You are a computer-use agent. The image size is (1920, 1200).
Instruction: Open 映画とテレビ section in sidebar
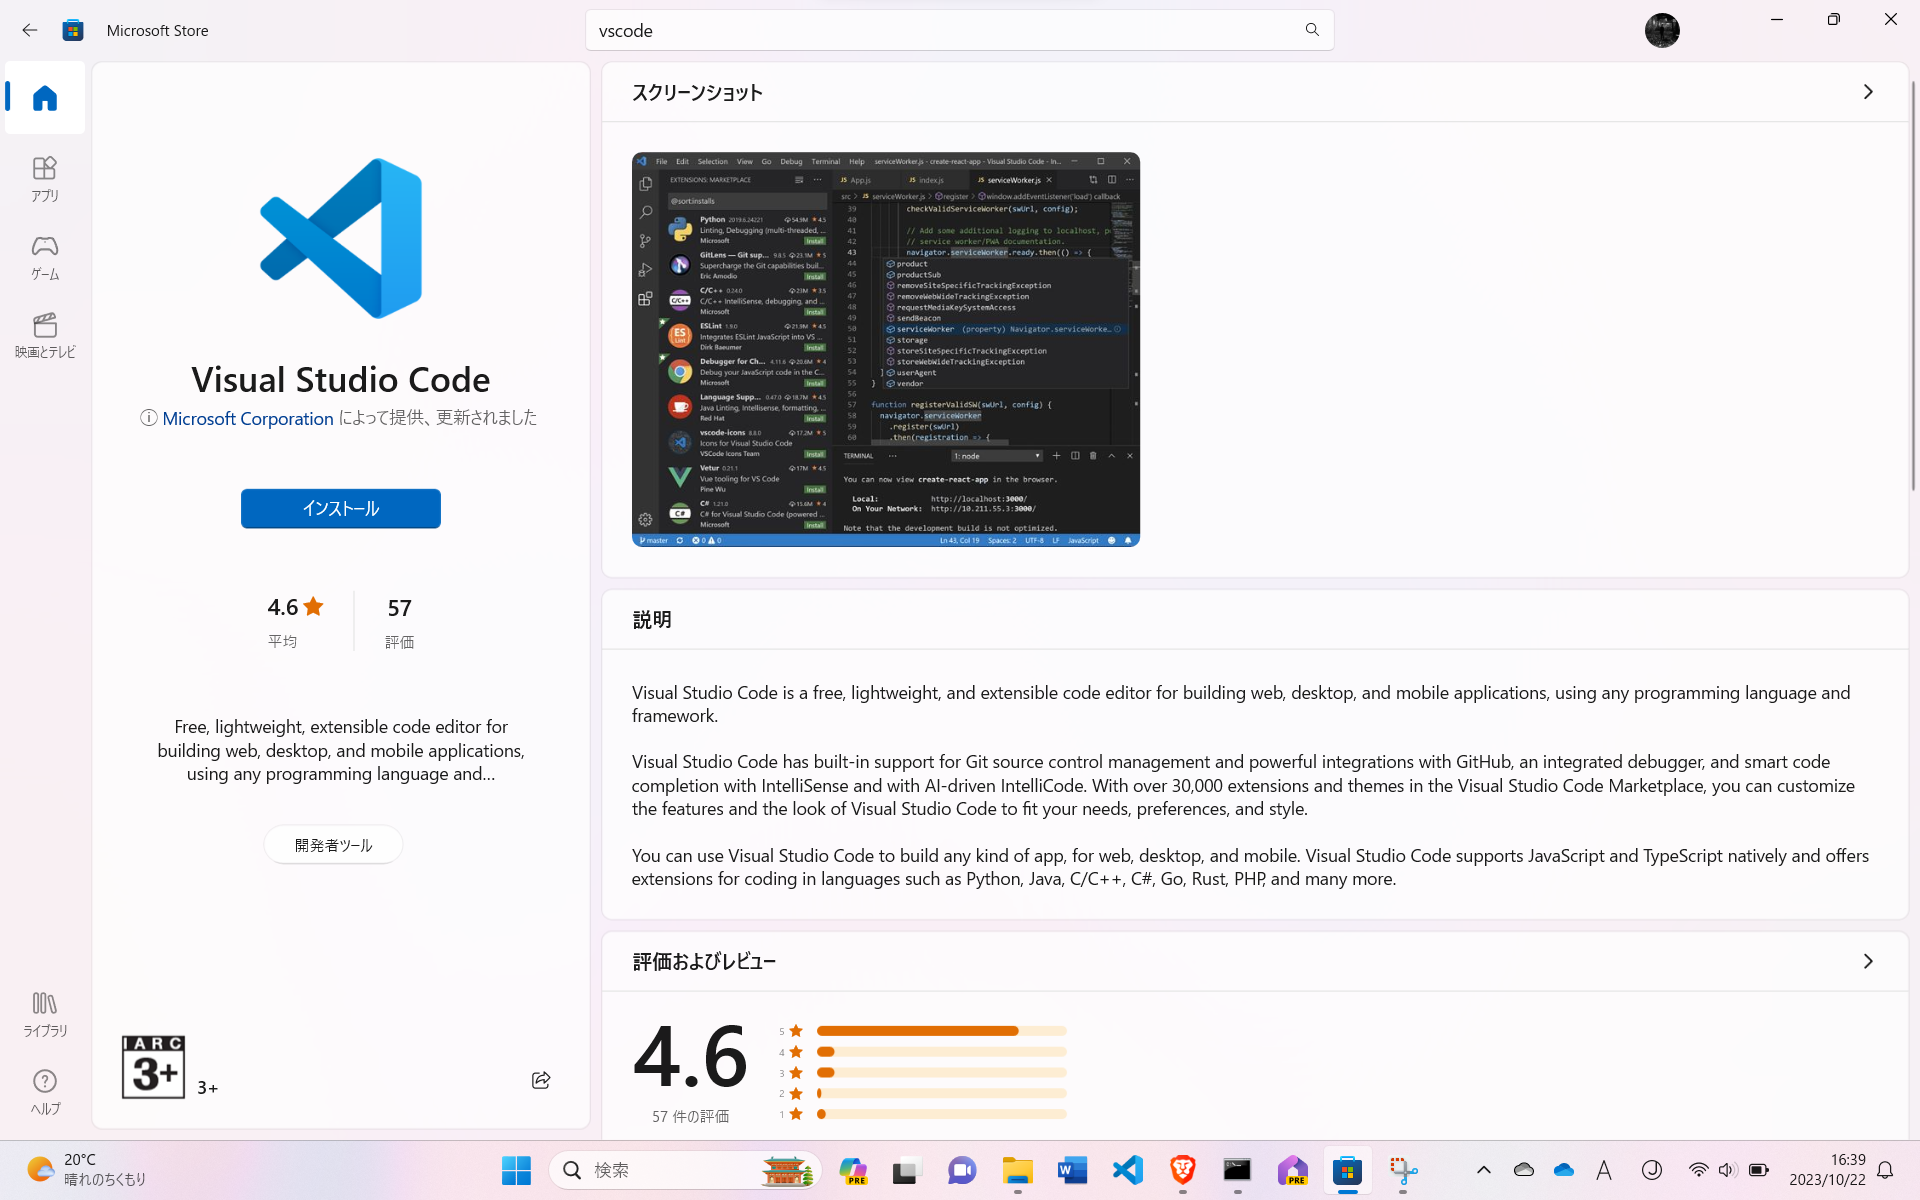point(45,334)
